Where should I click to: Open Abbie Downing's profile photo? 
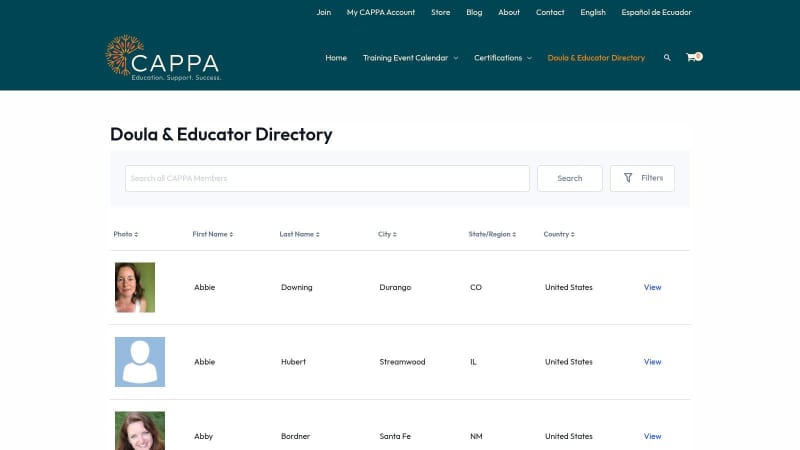[135, 287]
